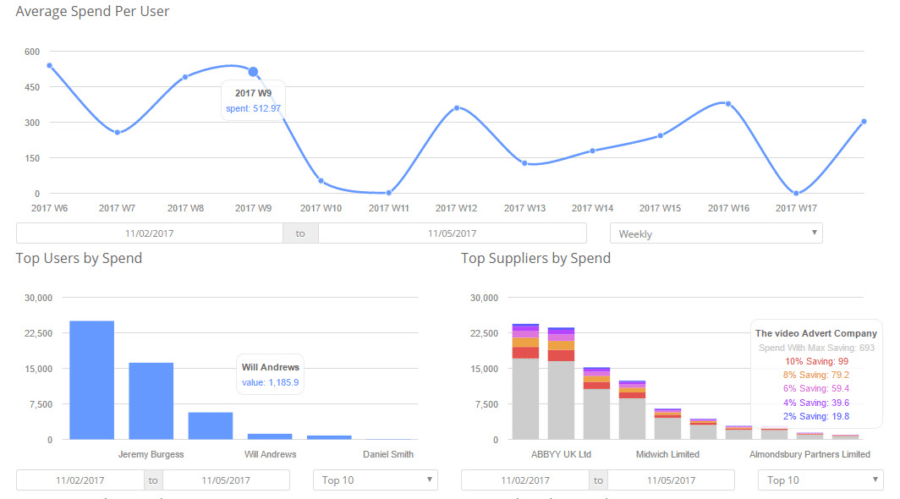Image resolution: width=900 pixels, height=499 pixels.
Task: Edit the Top Suppliers end date field
Action: [671, 480]
